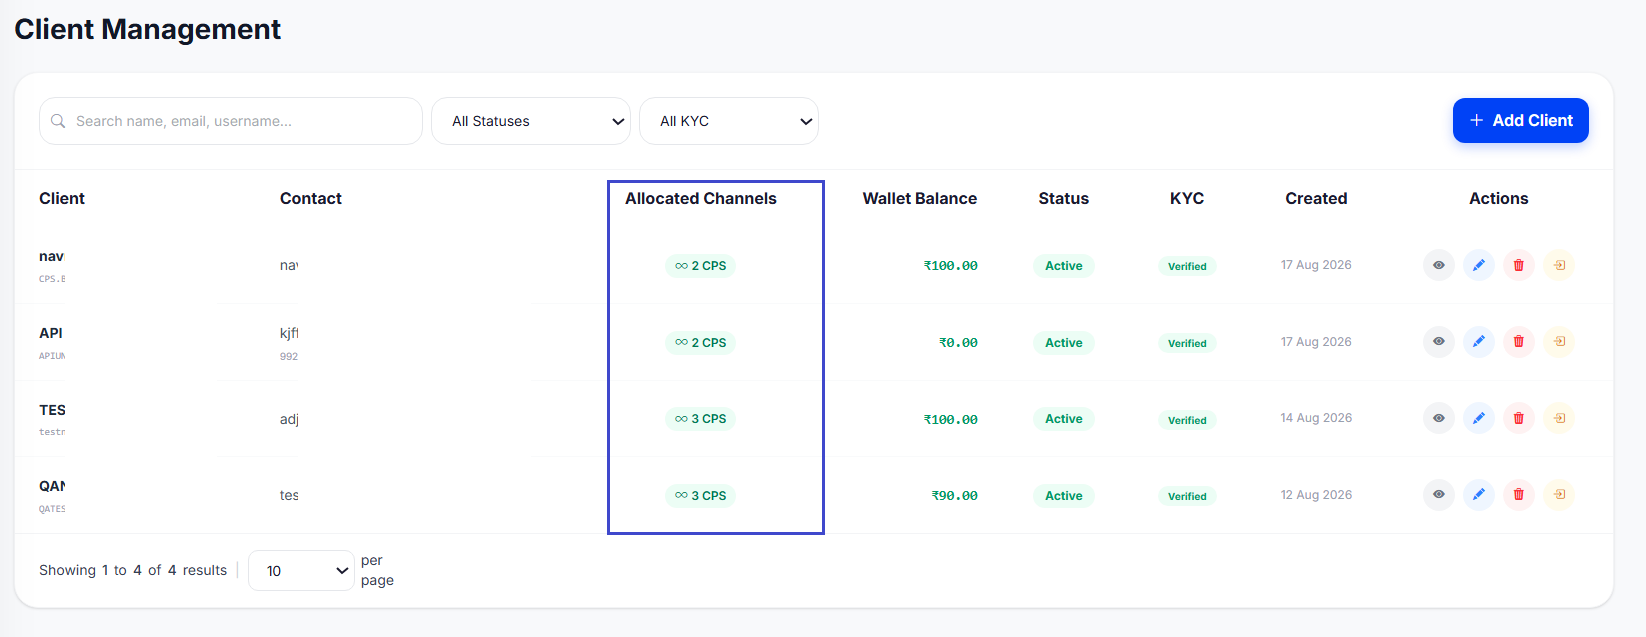Click the 12 Aug 2026 created date
Viewport: 1646px width, 637px height.
click(1316, 495)
